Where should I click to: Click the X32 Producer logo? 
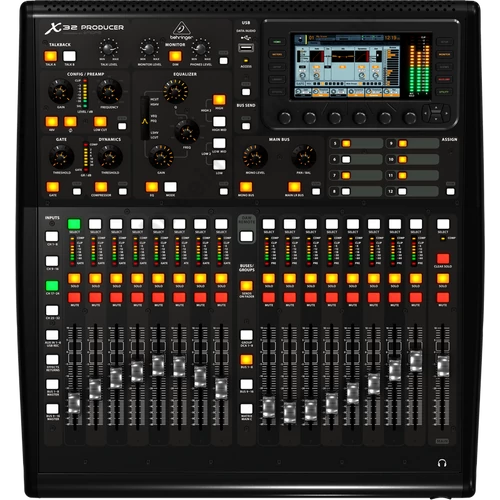coord(84,28)
